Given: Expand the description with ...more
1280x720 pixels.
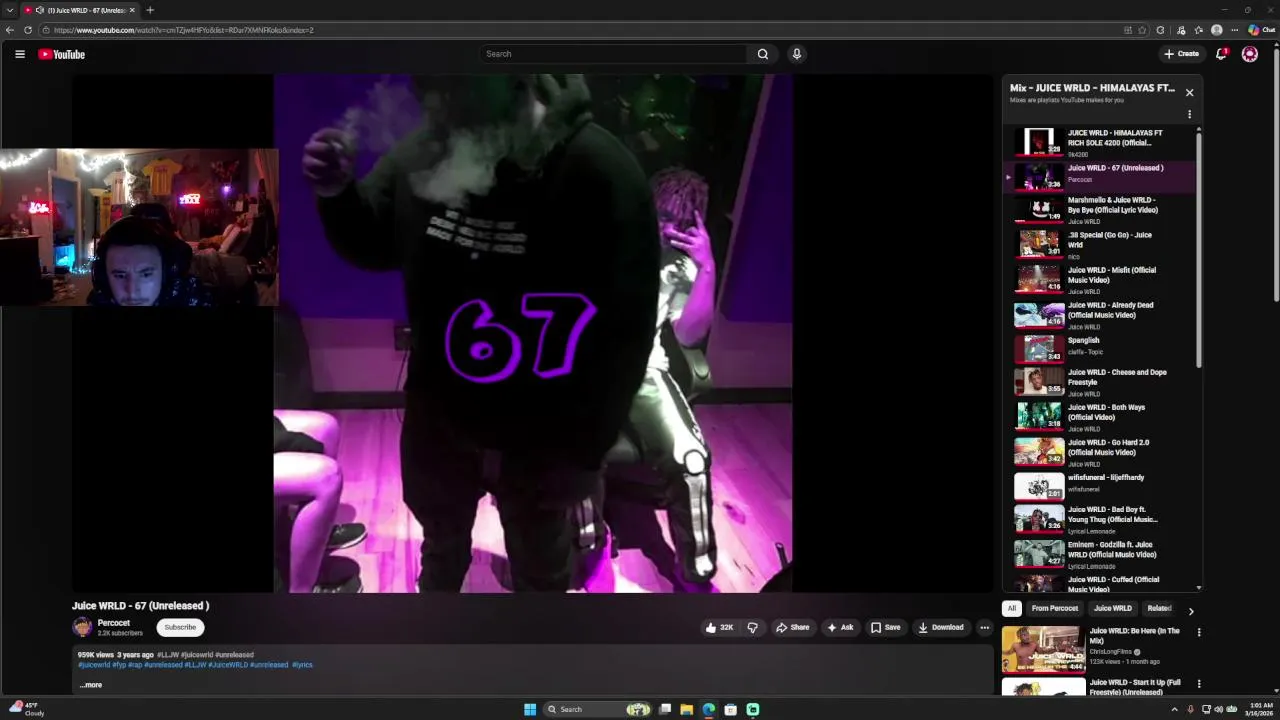Looking at the screenshot, I should coord(90,685).
